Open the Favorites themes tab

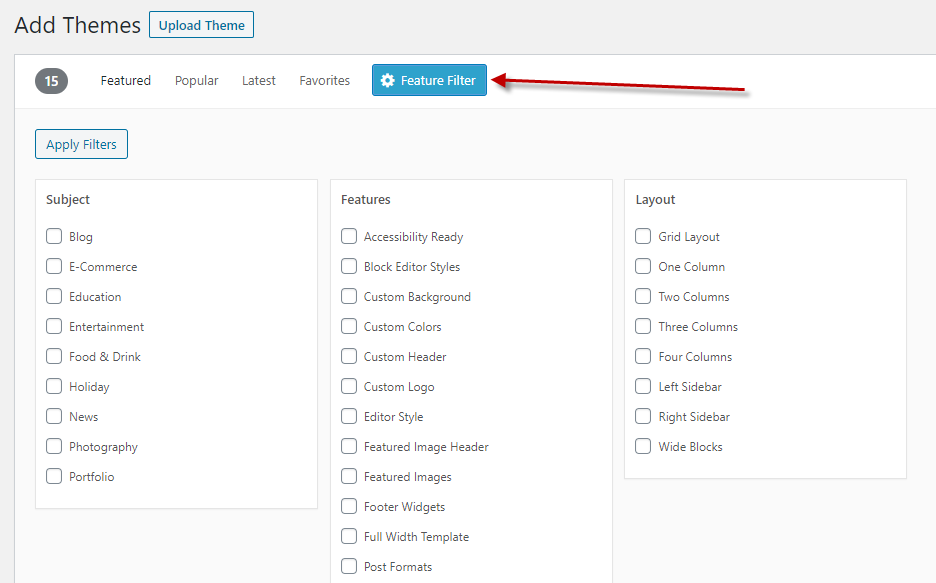[x=324, y=80]
